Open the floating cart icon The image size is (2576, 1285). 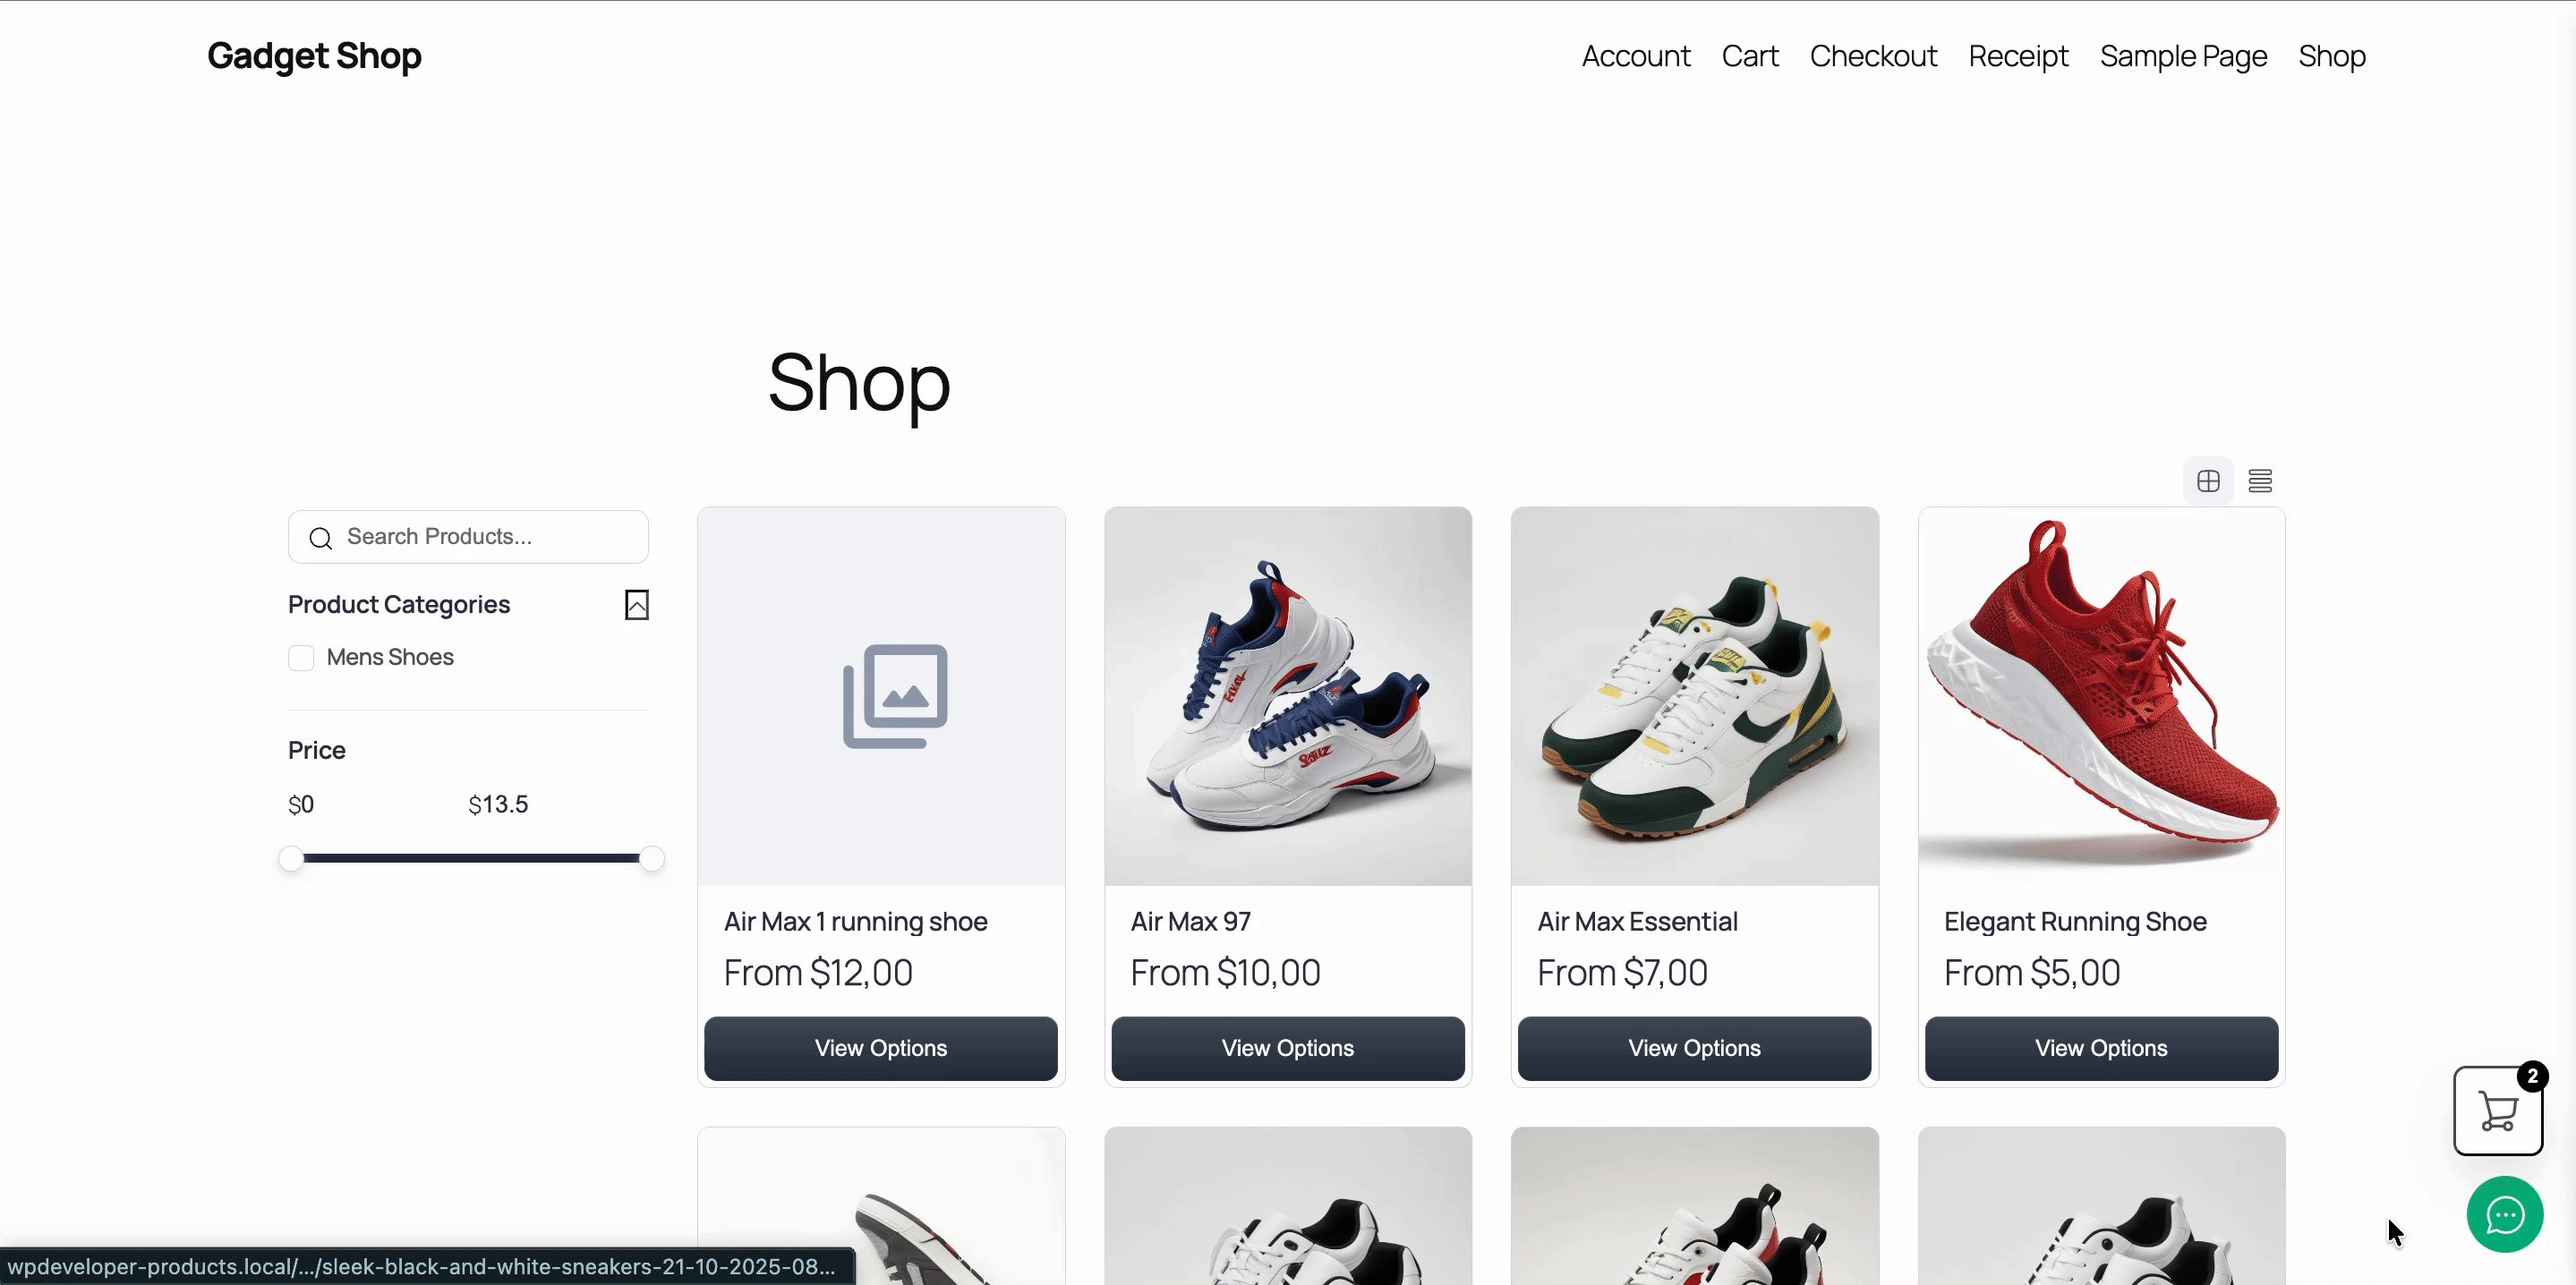coord(2498,1111)
